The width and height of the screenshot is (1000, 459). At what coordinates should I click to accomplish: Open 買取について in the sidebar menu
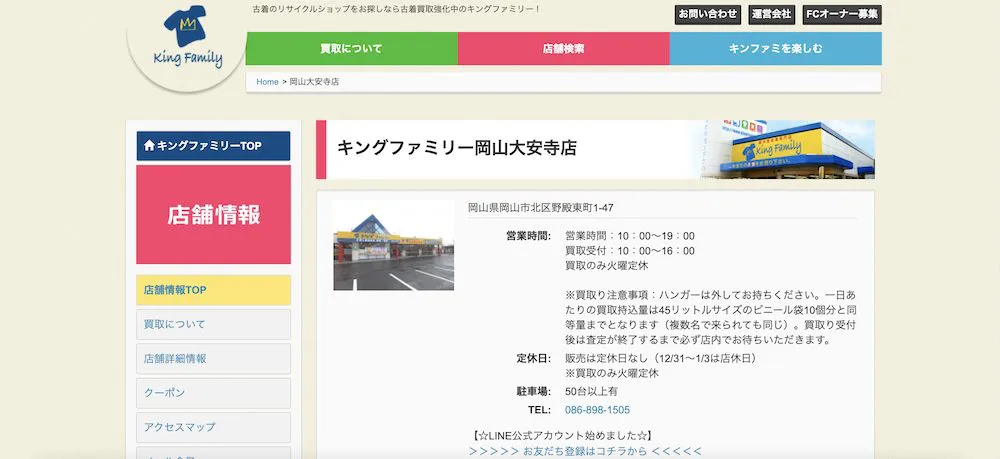[x=213, y=324]
